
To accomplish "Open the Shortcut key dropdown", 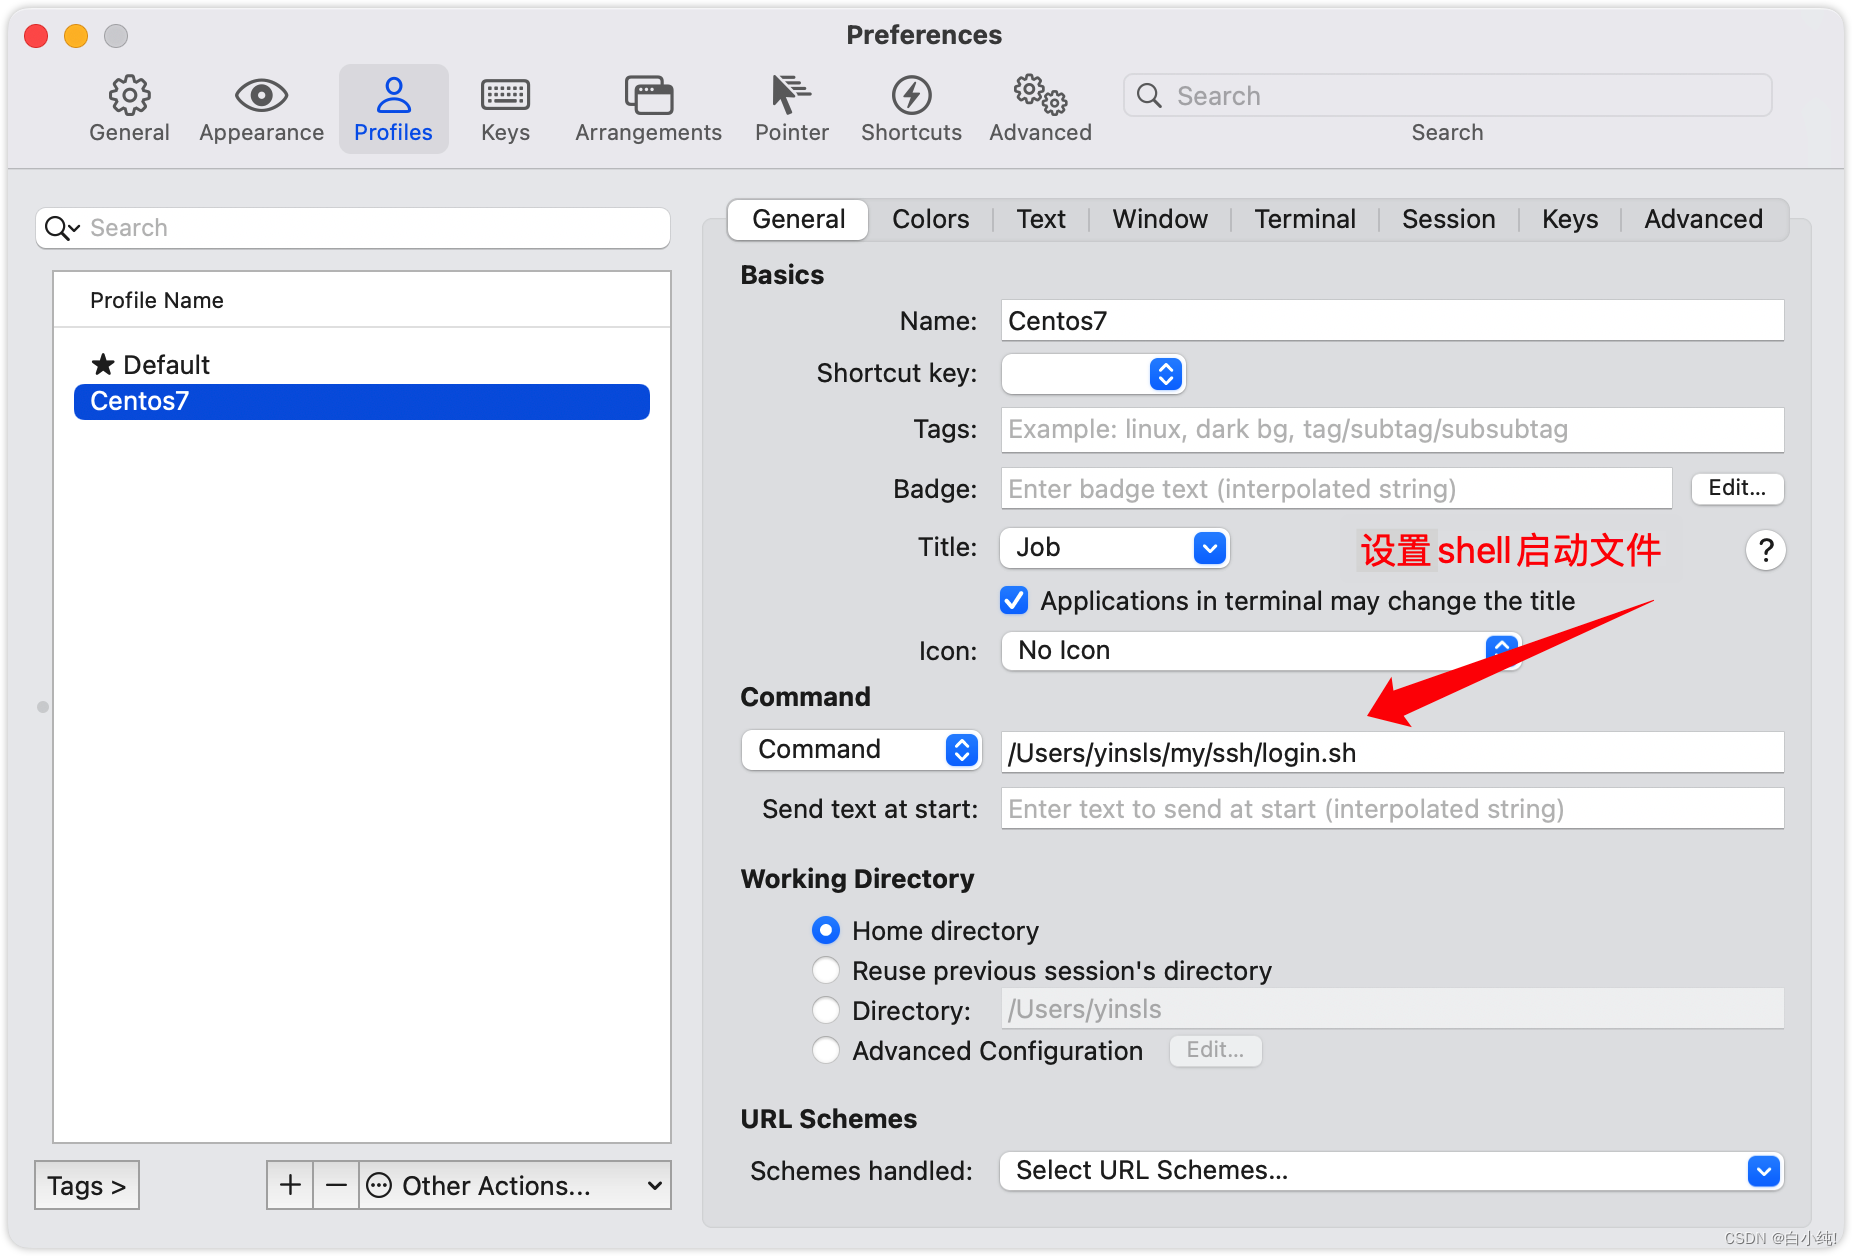I will pos(1093,374).
